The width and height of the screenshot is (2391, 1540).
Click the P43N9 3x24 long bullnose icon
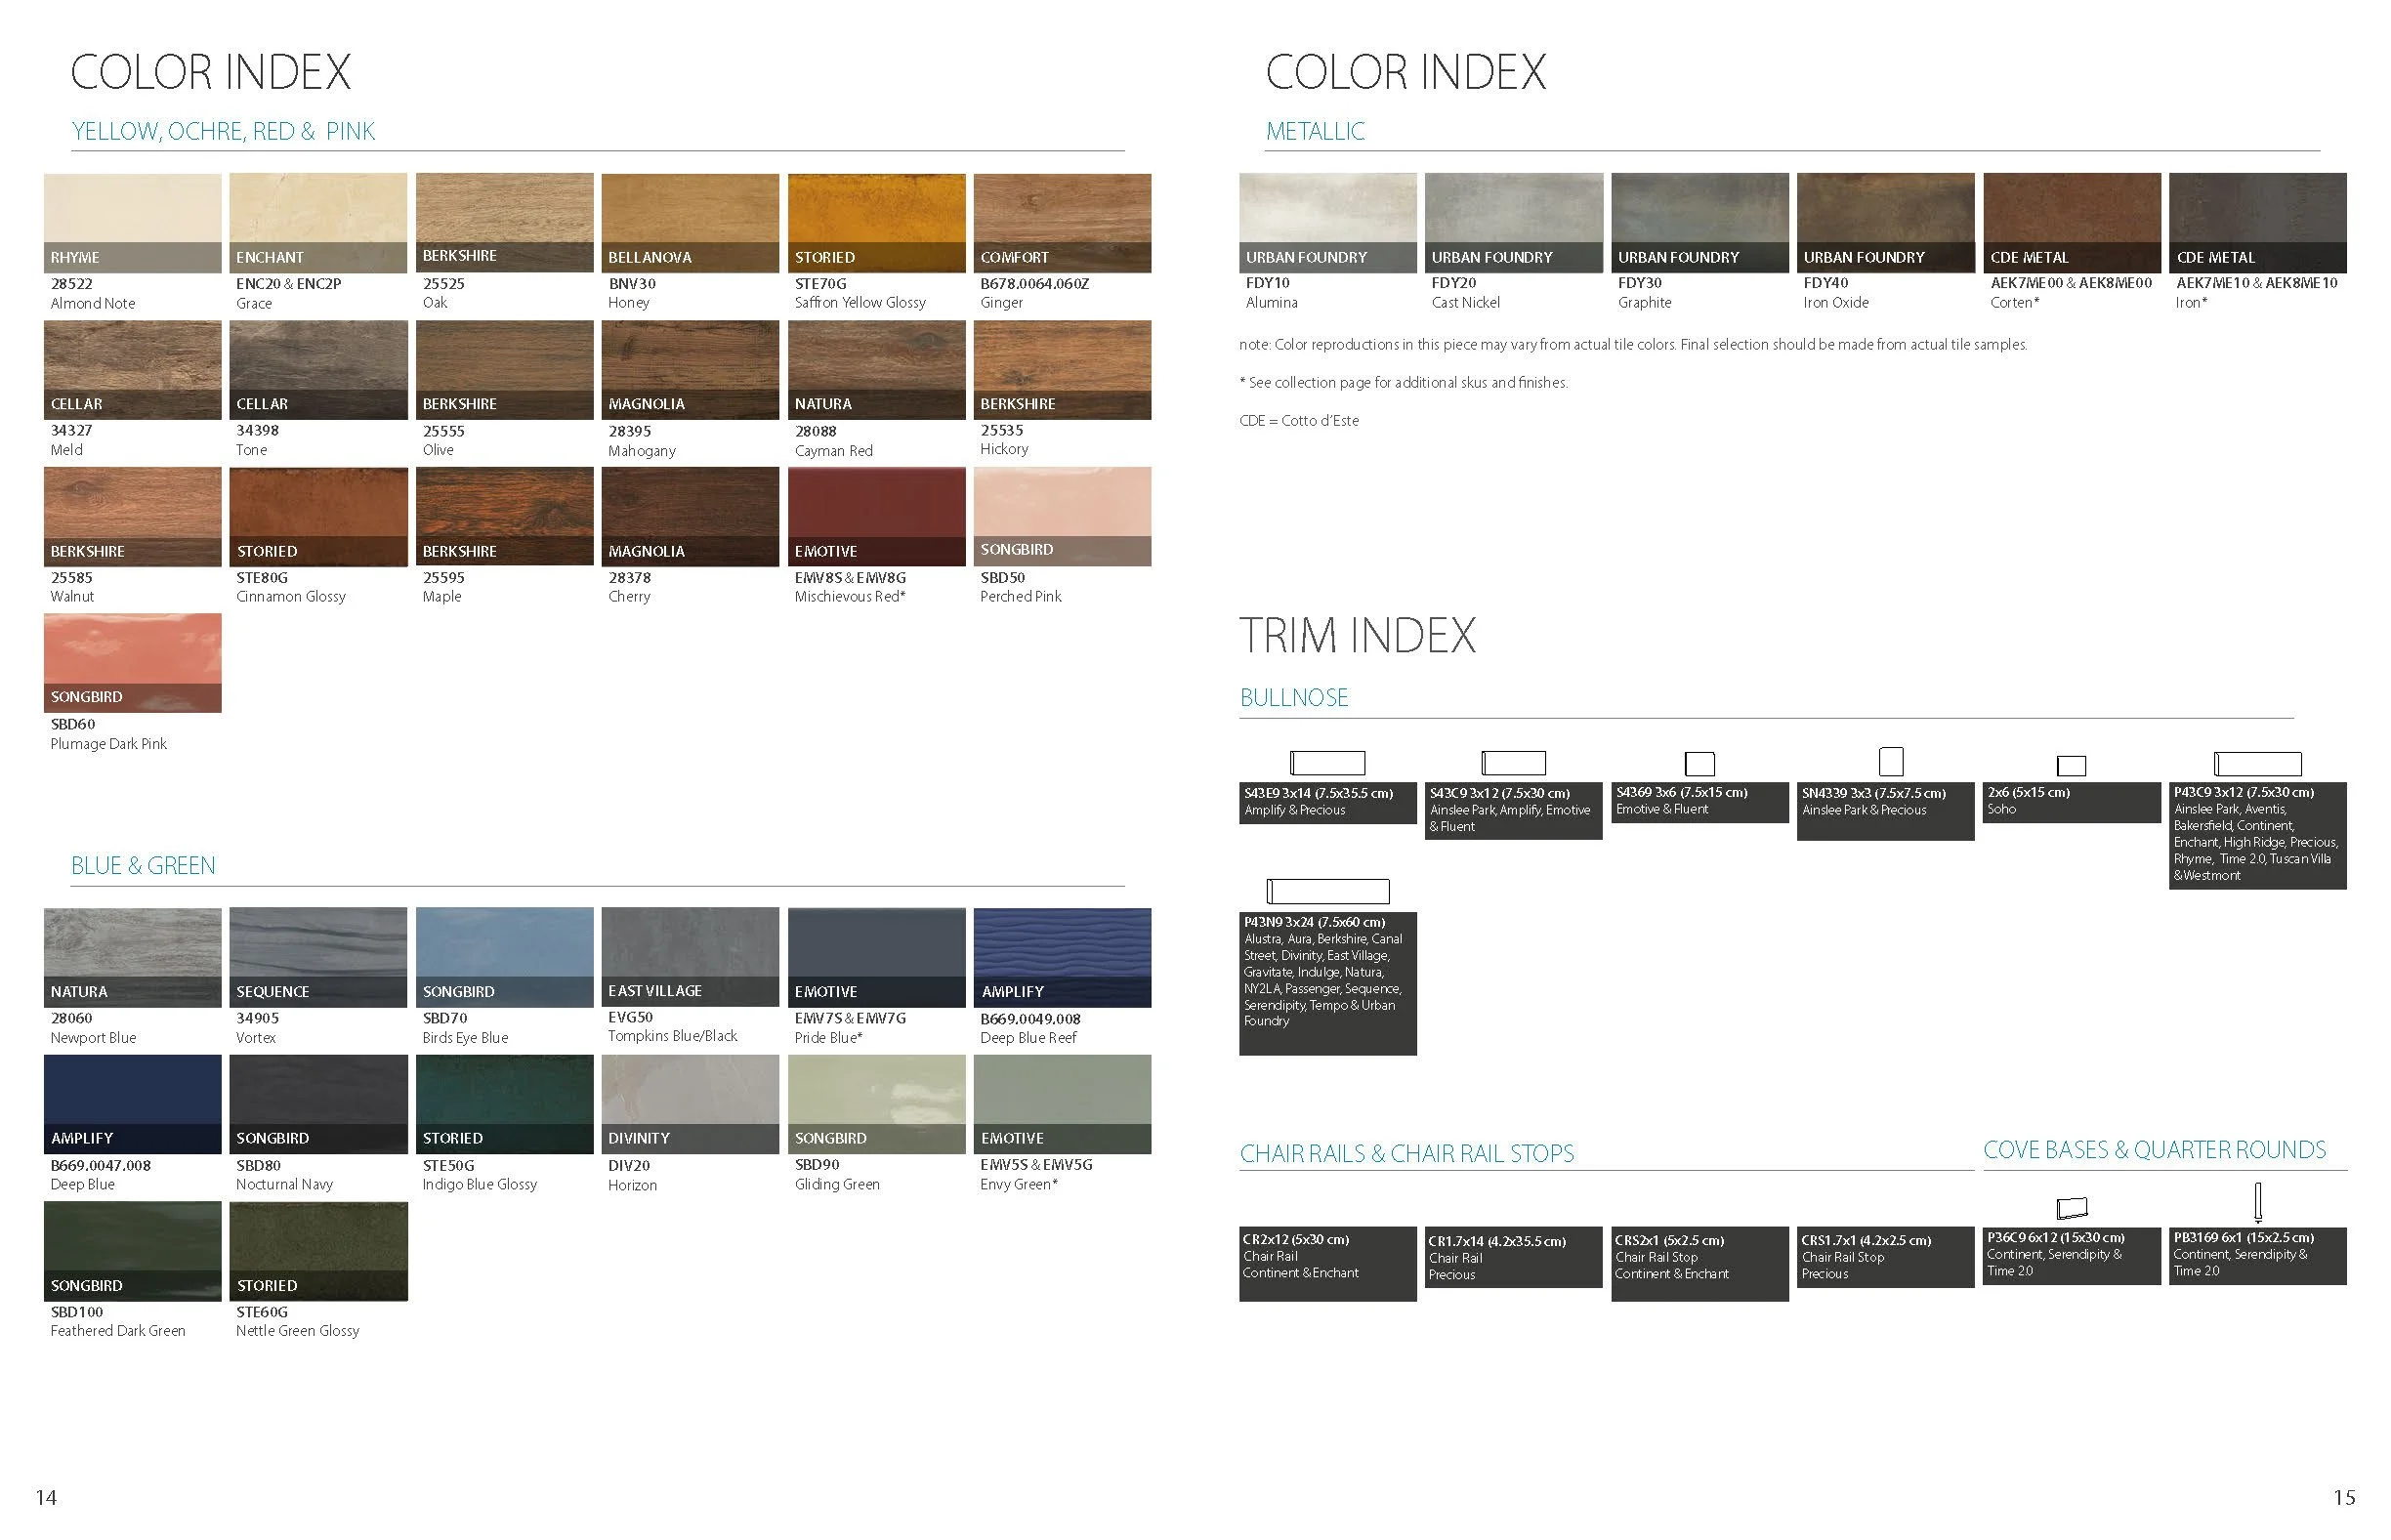pos(1327,891)
